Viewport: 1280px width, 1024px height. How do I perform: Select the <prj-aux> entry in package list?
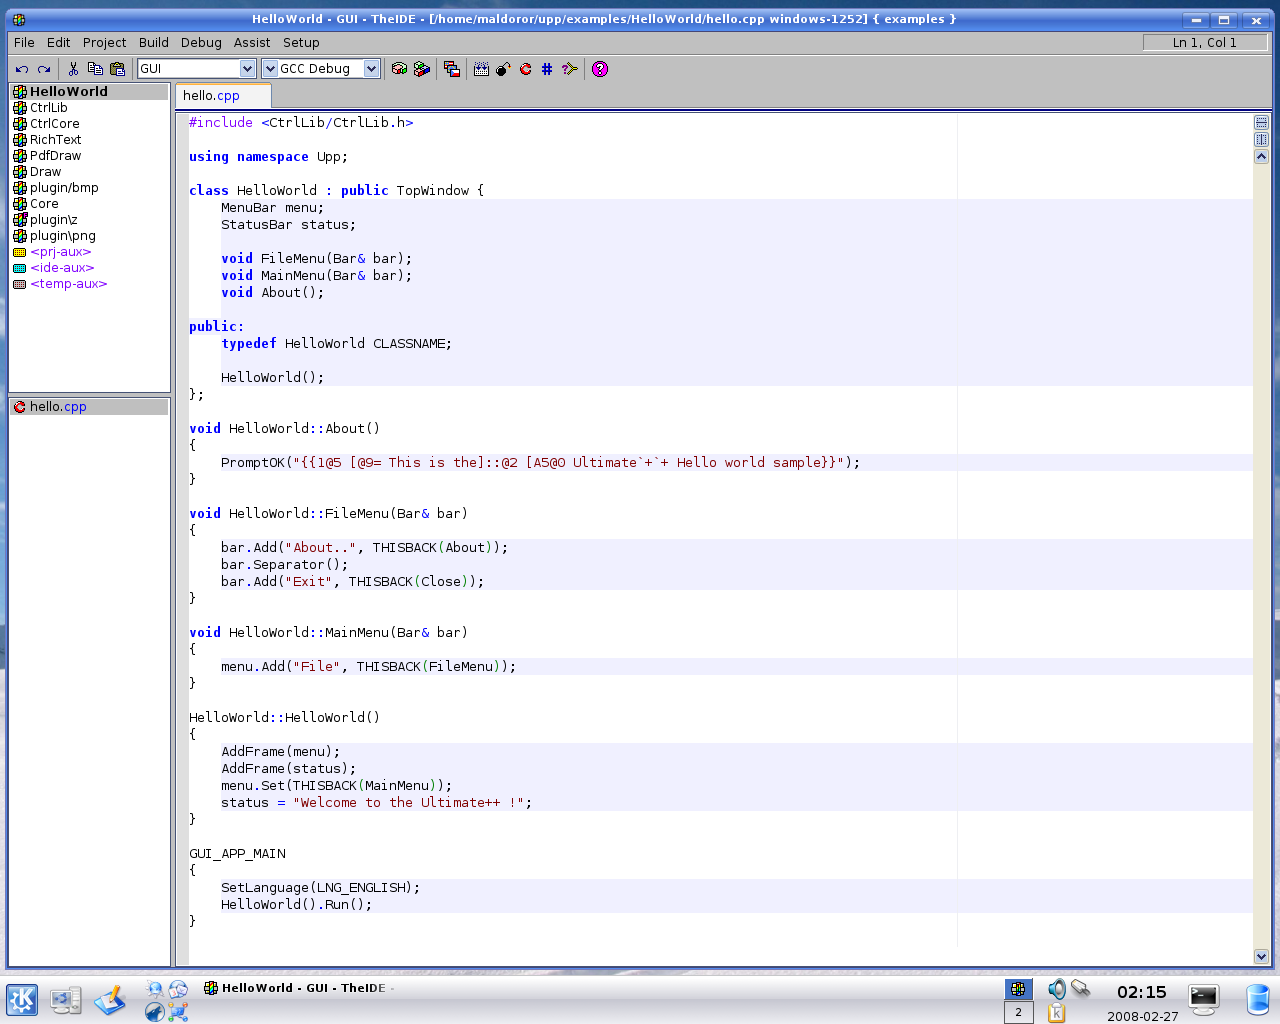60,252
